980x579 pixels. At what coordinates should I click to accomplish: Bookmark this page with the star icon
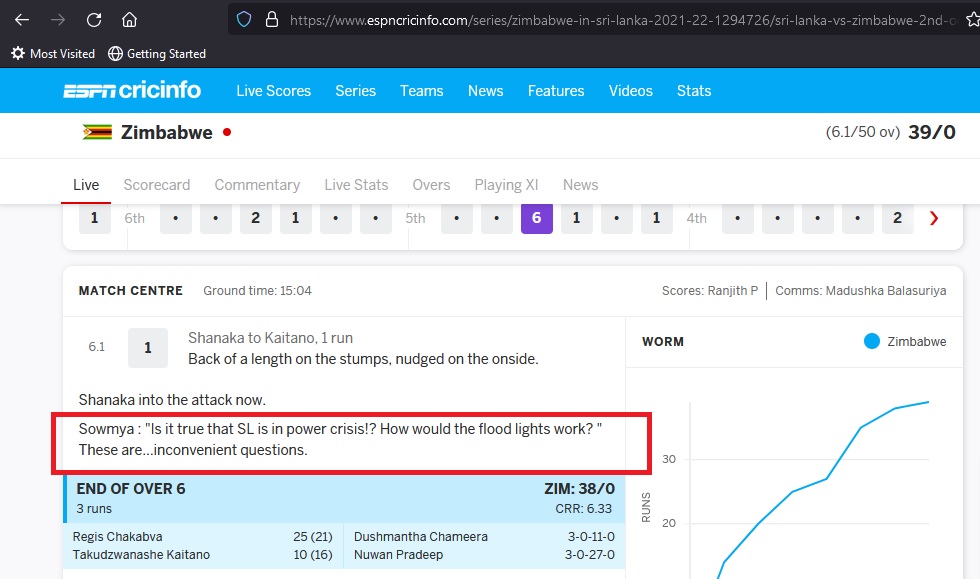pyautogui.click(x=972, y=20)
